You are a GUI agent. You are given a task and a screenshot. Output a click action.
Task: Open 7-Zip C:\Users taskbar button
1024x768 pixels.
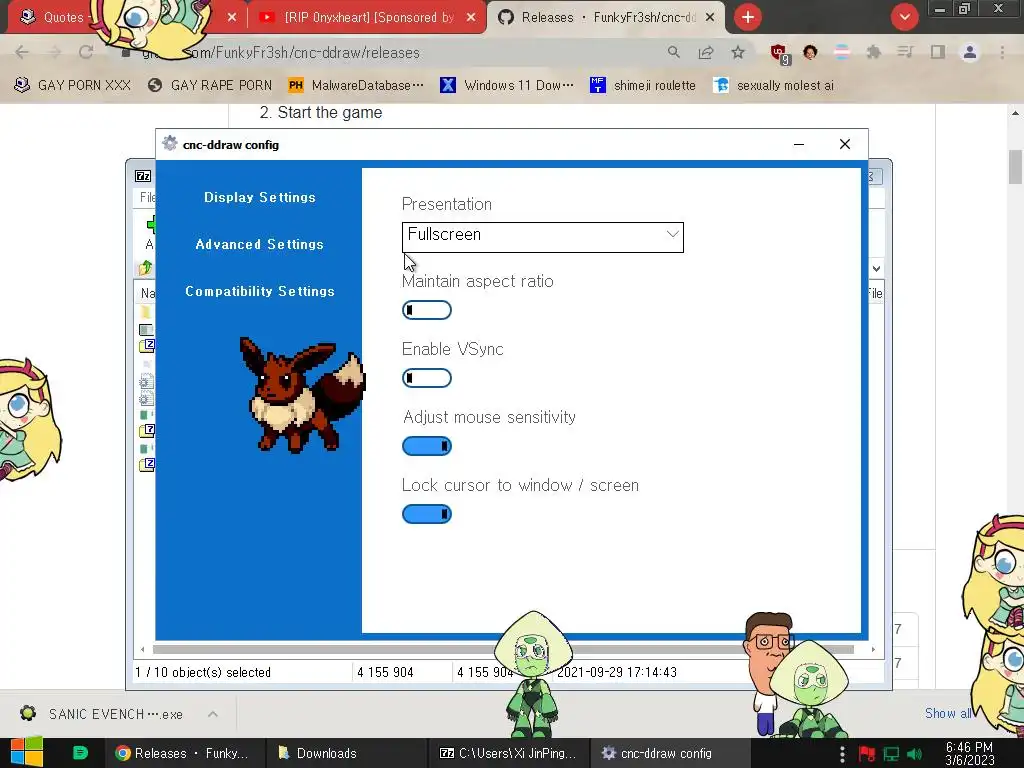507,753
